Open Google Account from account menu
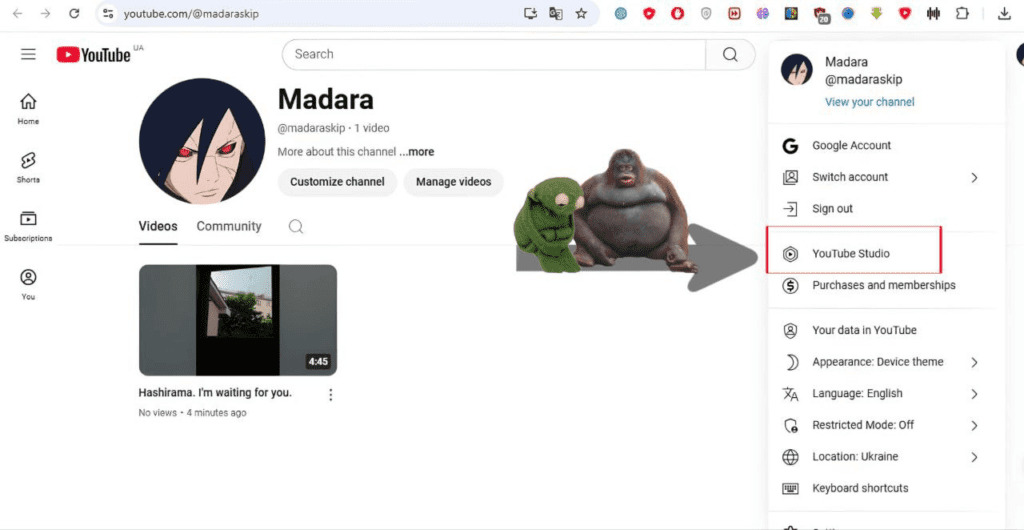 click(886, 146)
